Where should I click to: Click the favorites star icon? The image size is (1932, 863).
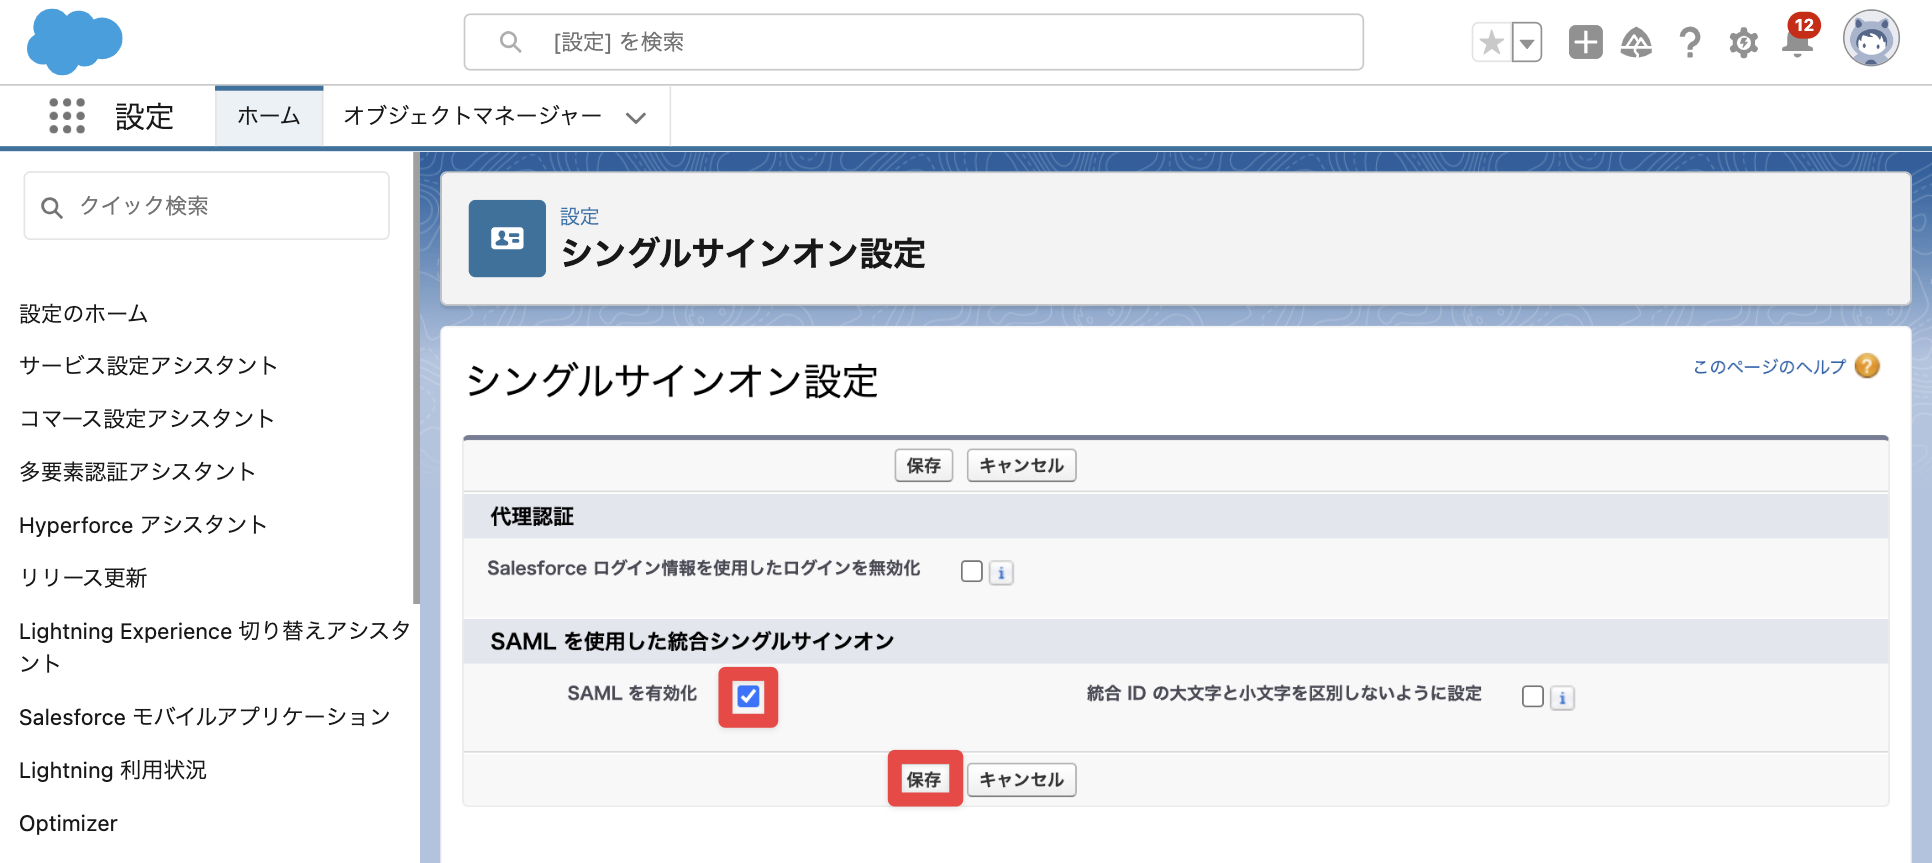[x=1491, y=43]
